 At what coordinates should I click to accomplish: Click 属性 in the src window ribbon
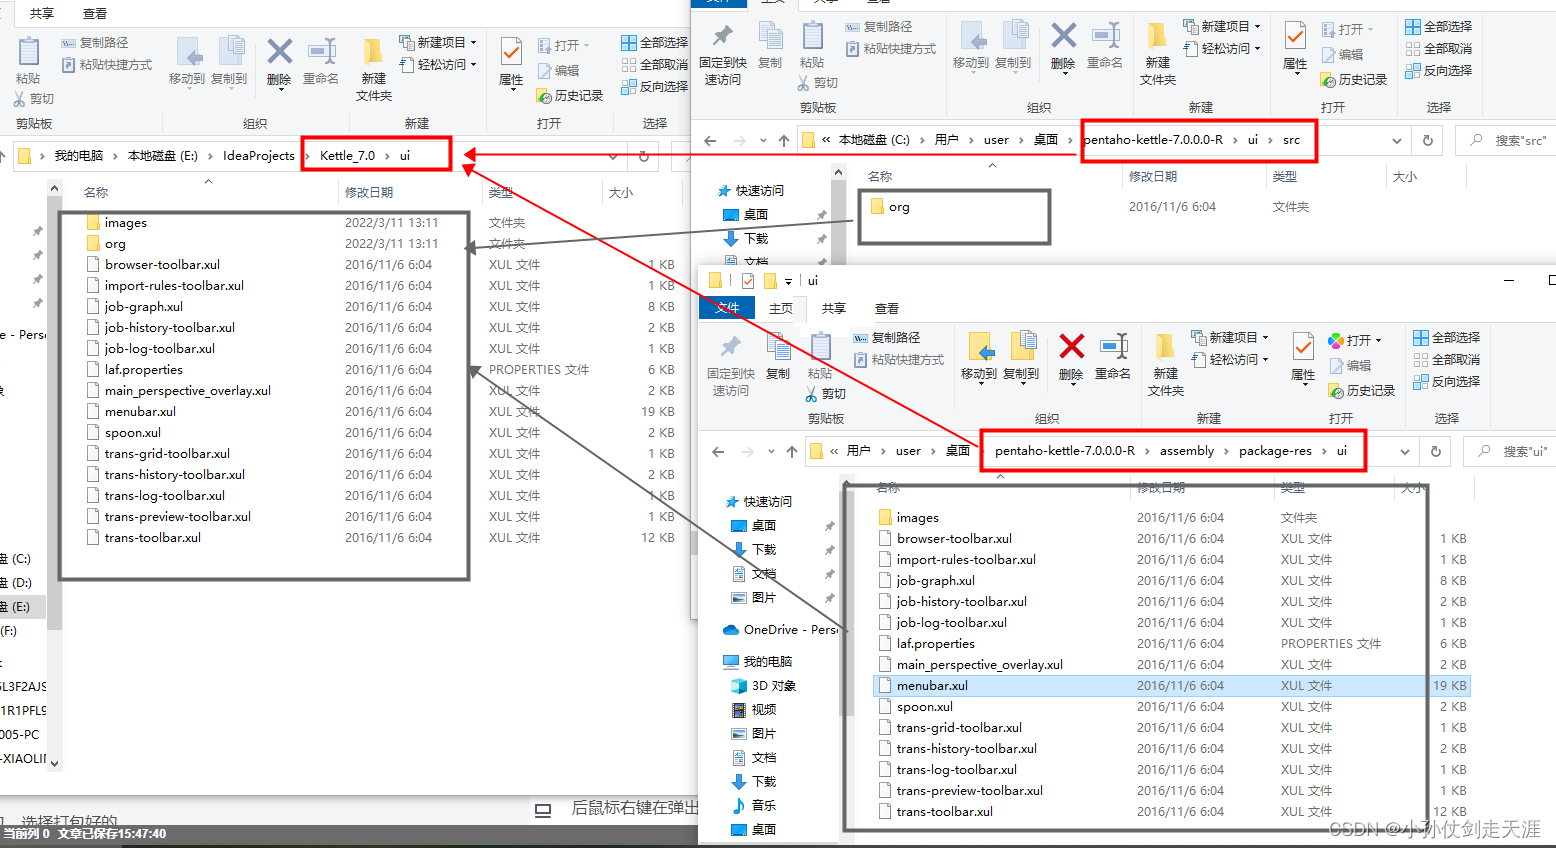[1295, 46]
